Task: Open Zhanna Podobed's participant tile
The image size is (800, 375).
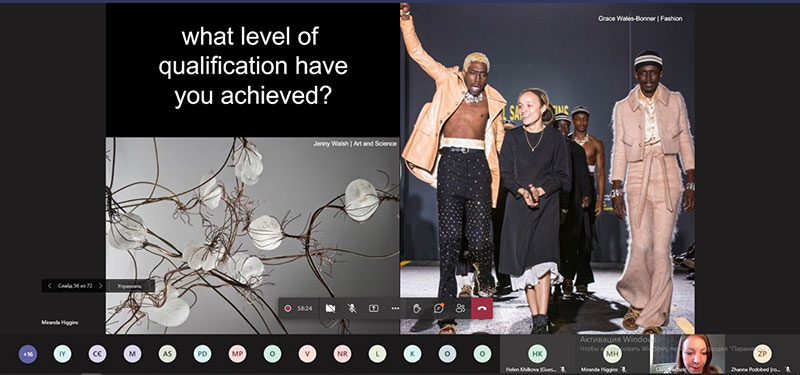Action: (762, 354)
